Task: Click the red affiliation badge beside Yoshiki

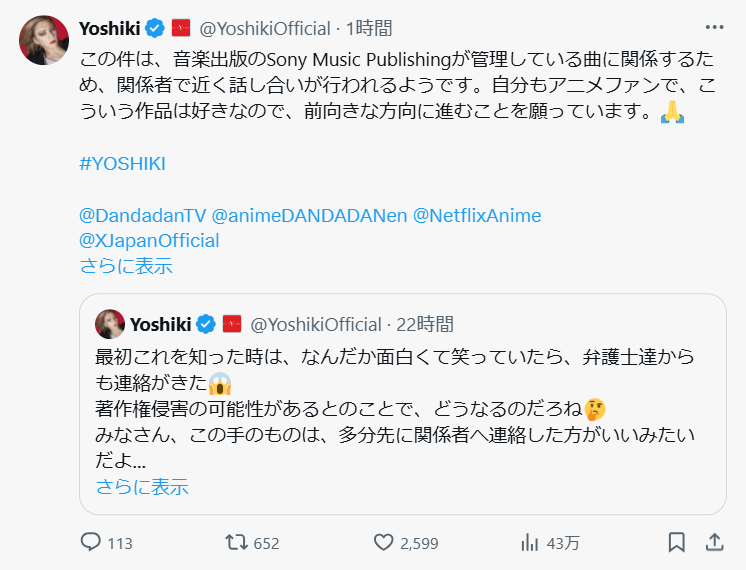Action: click(181, 27)
